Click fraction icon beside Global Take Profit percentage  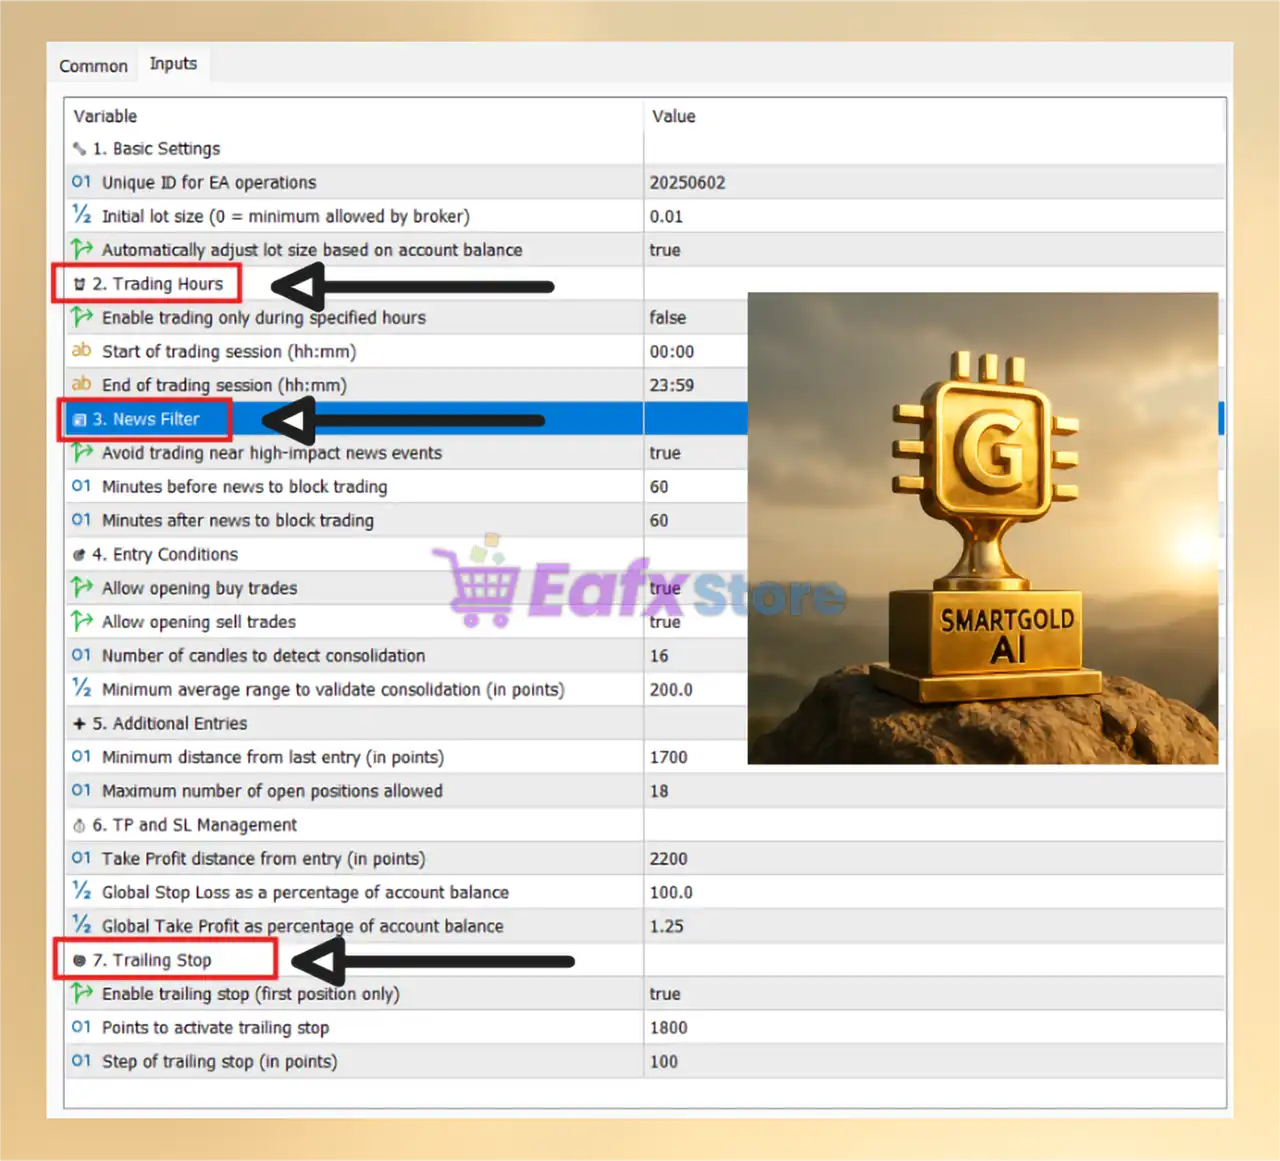81,925
